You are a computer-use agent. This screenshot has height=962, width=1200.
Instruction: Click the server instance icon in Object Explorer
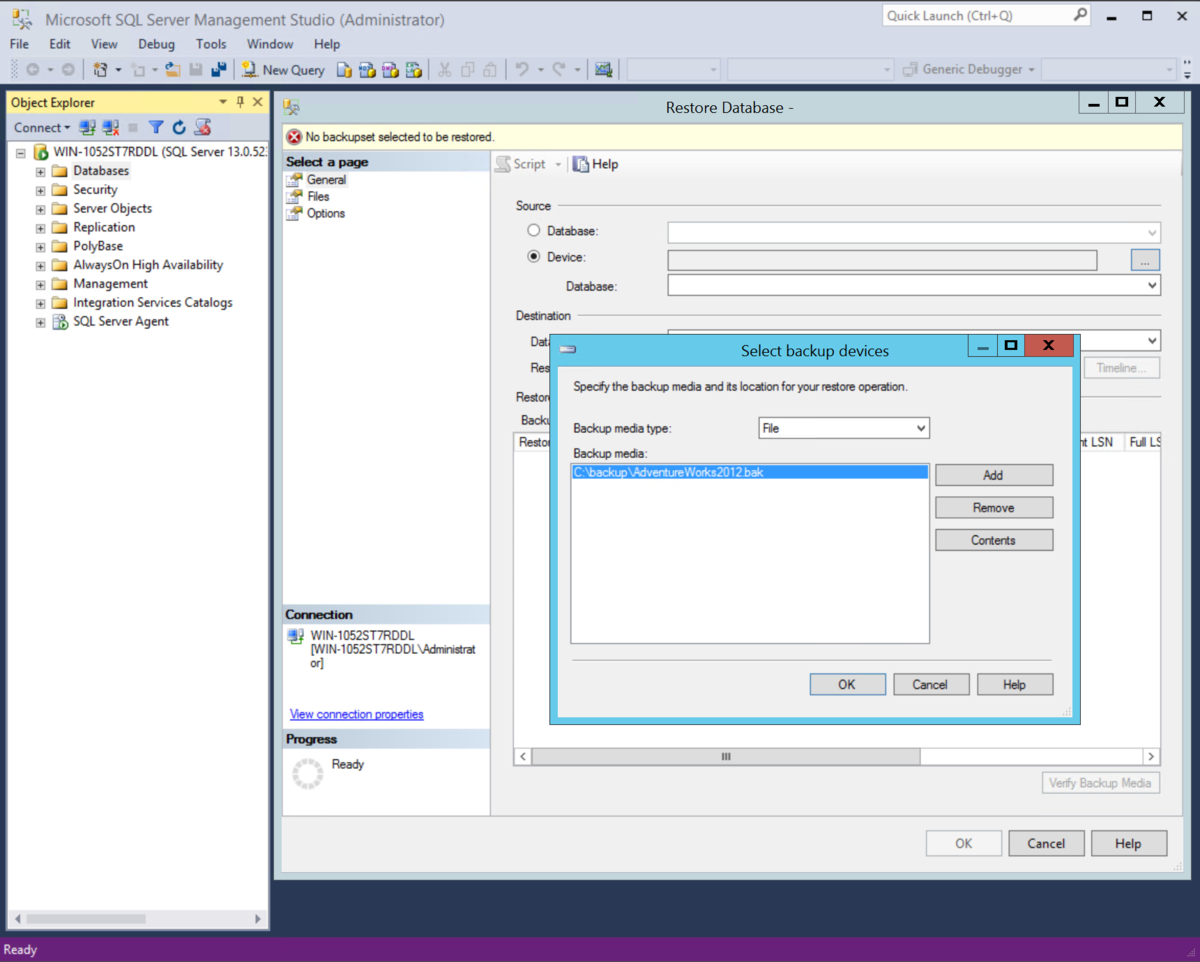41,152
